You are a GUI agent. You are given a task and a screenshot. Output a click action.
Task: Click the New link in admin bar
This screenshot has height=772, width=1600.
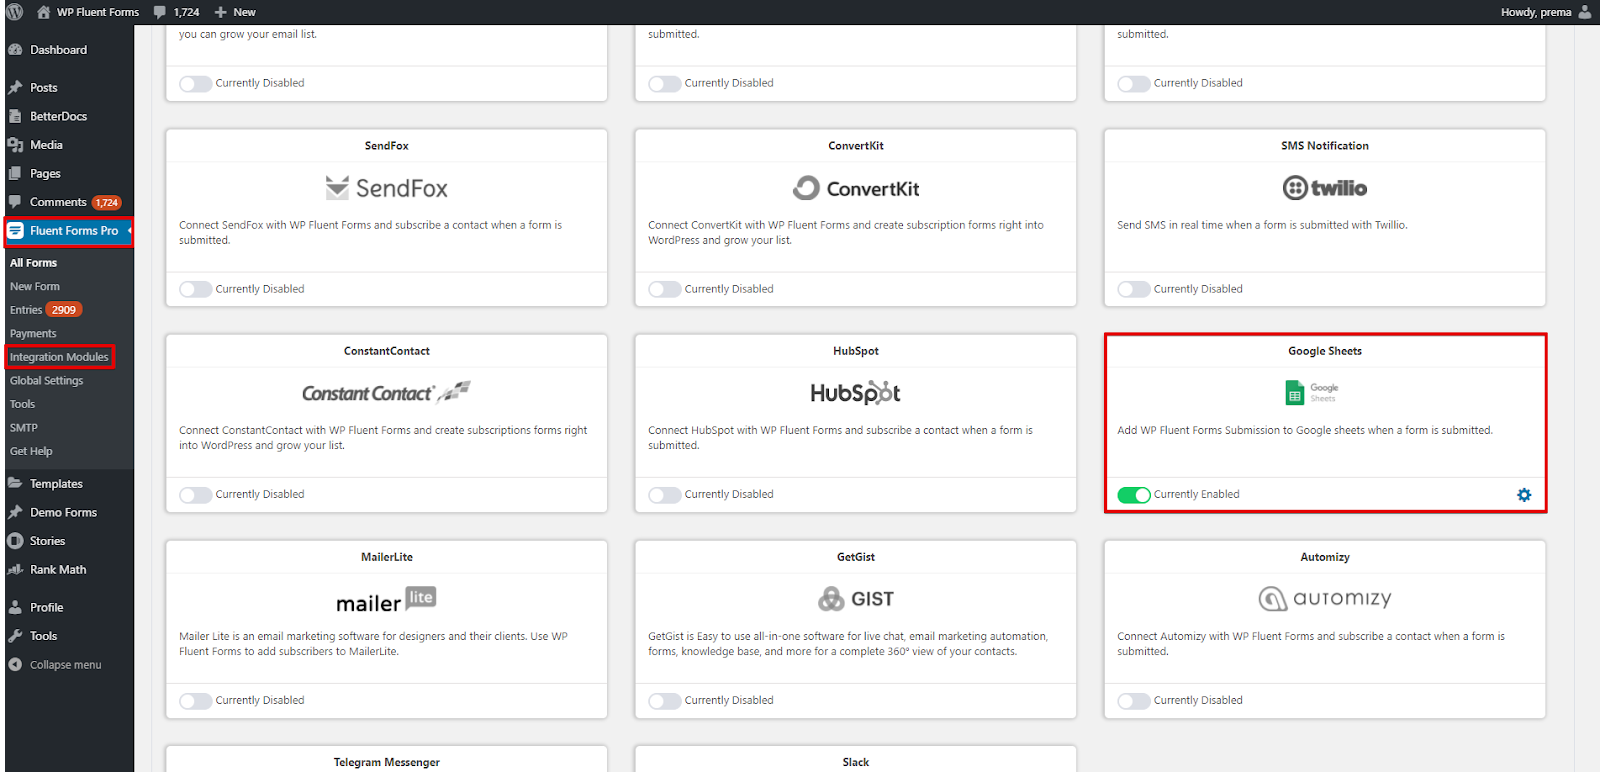tap(245, 12)
